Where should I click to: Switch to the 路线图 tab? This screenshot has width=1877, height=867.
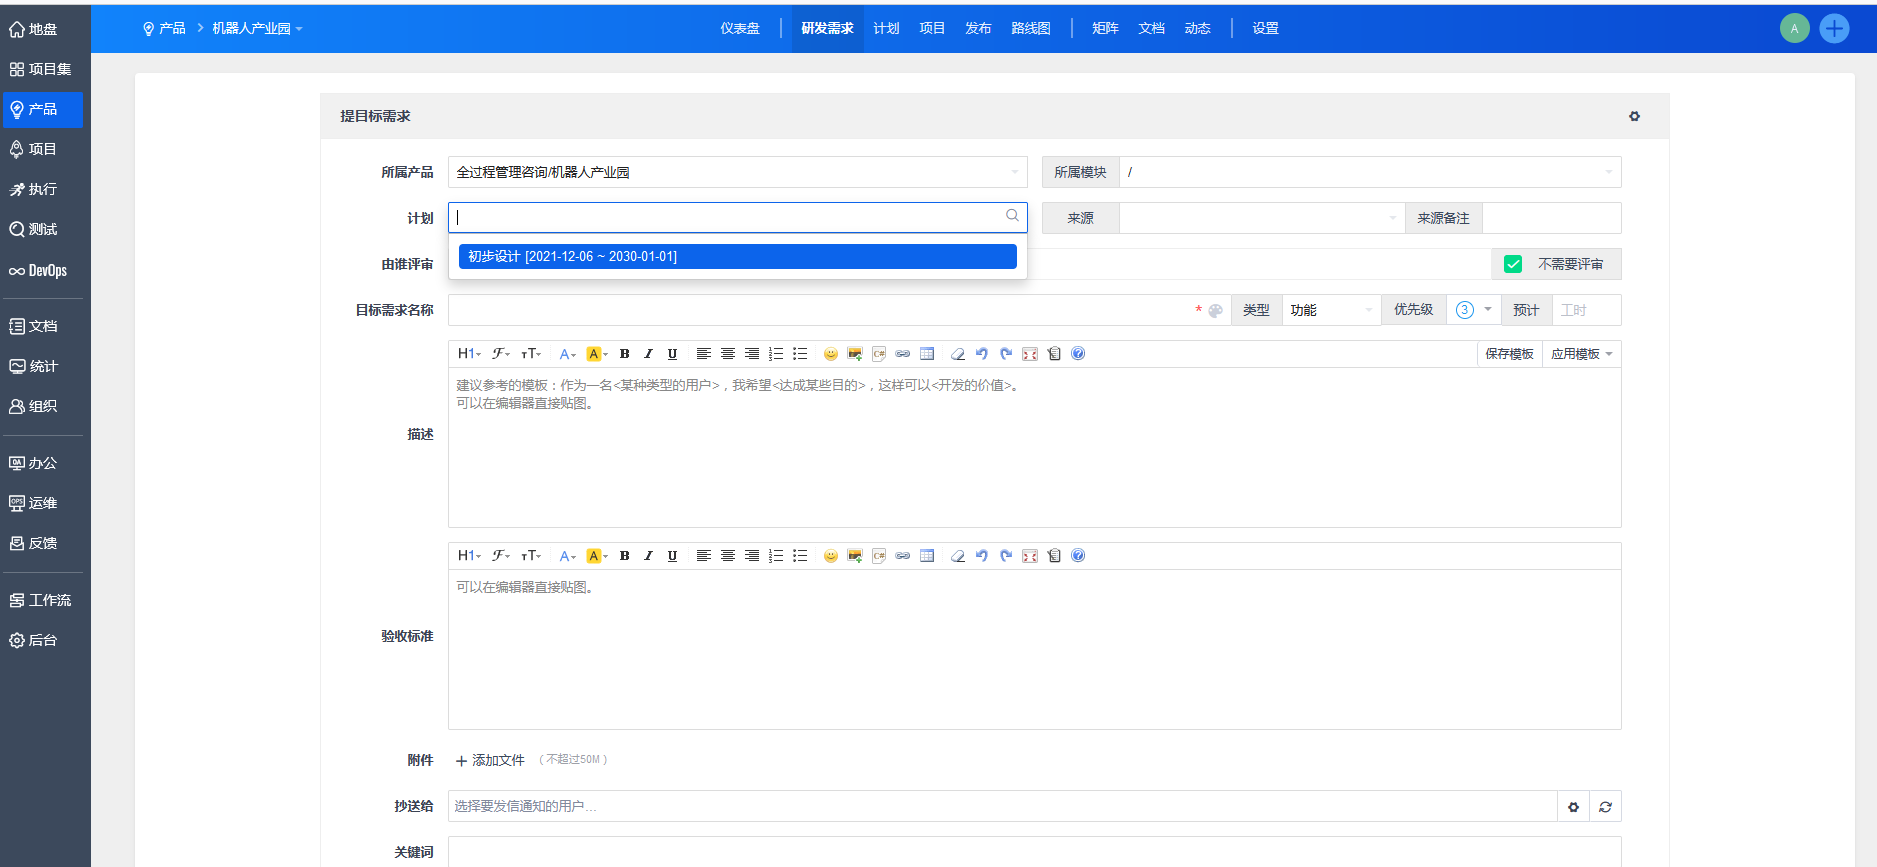coord(1030,29)
